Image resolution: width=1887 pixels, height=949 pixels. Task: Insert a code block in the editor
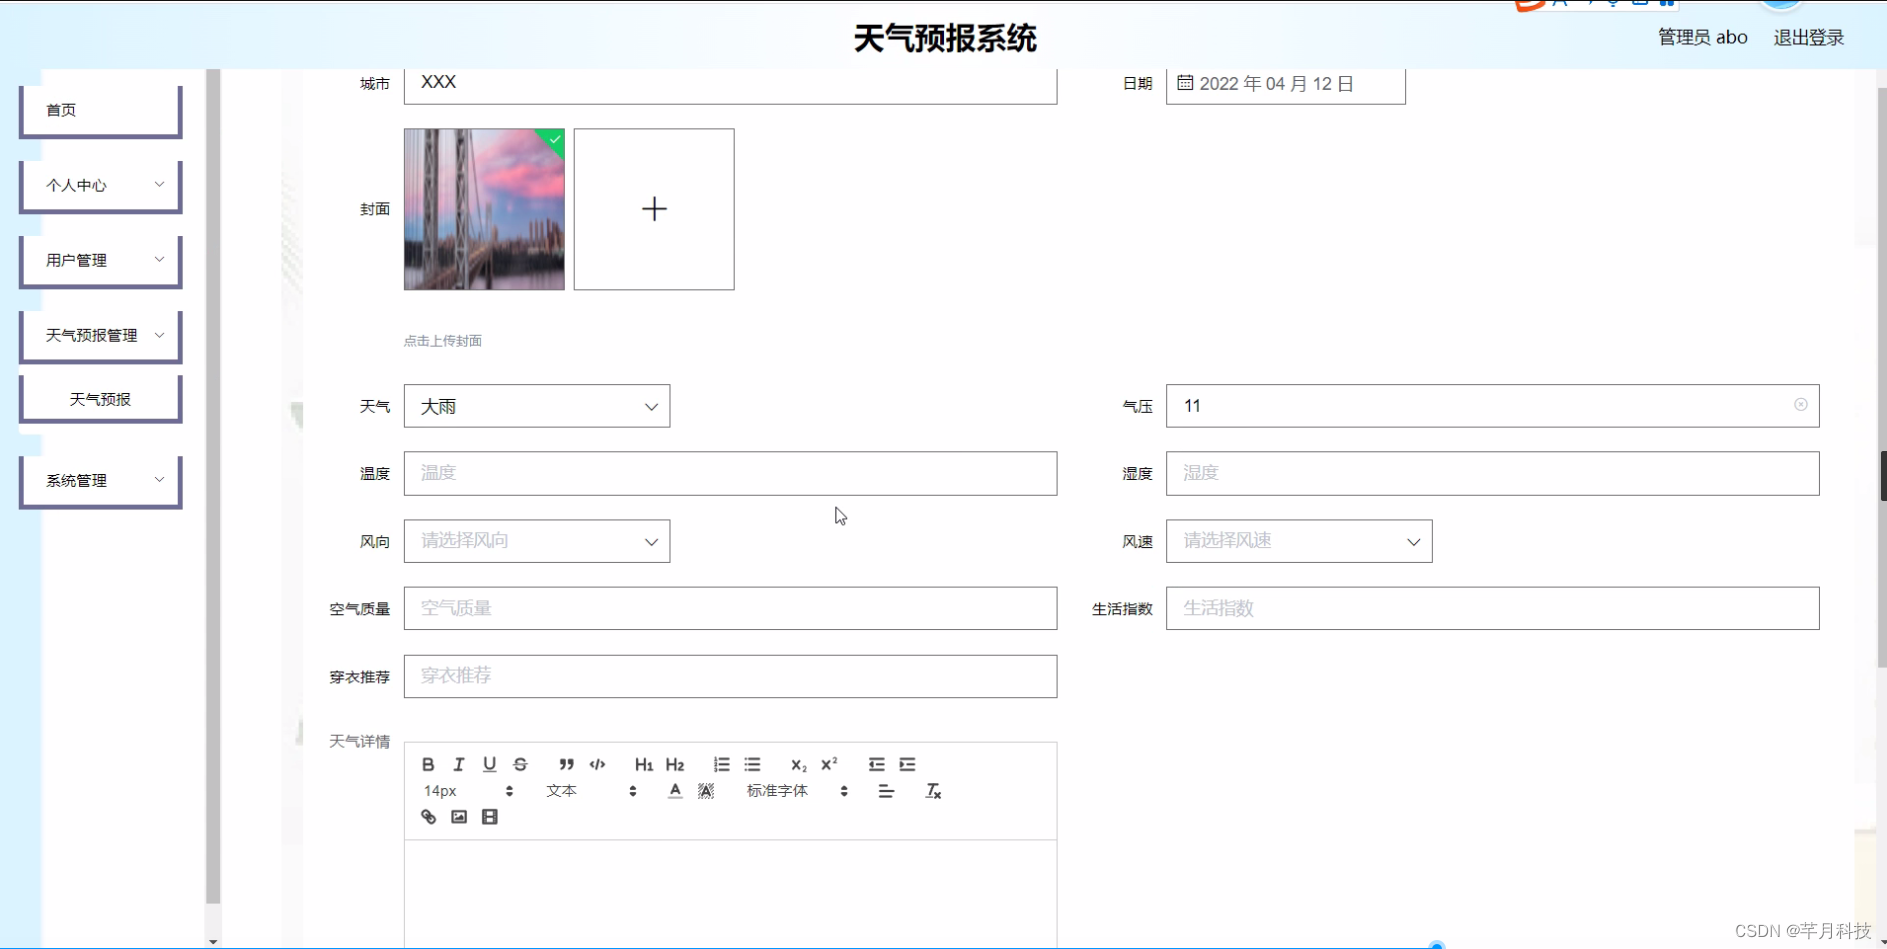[x=596, y=764]
